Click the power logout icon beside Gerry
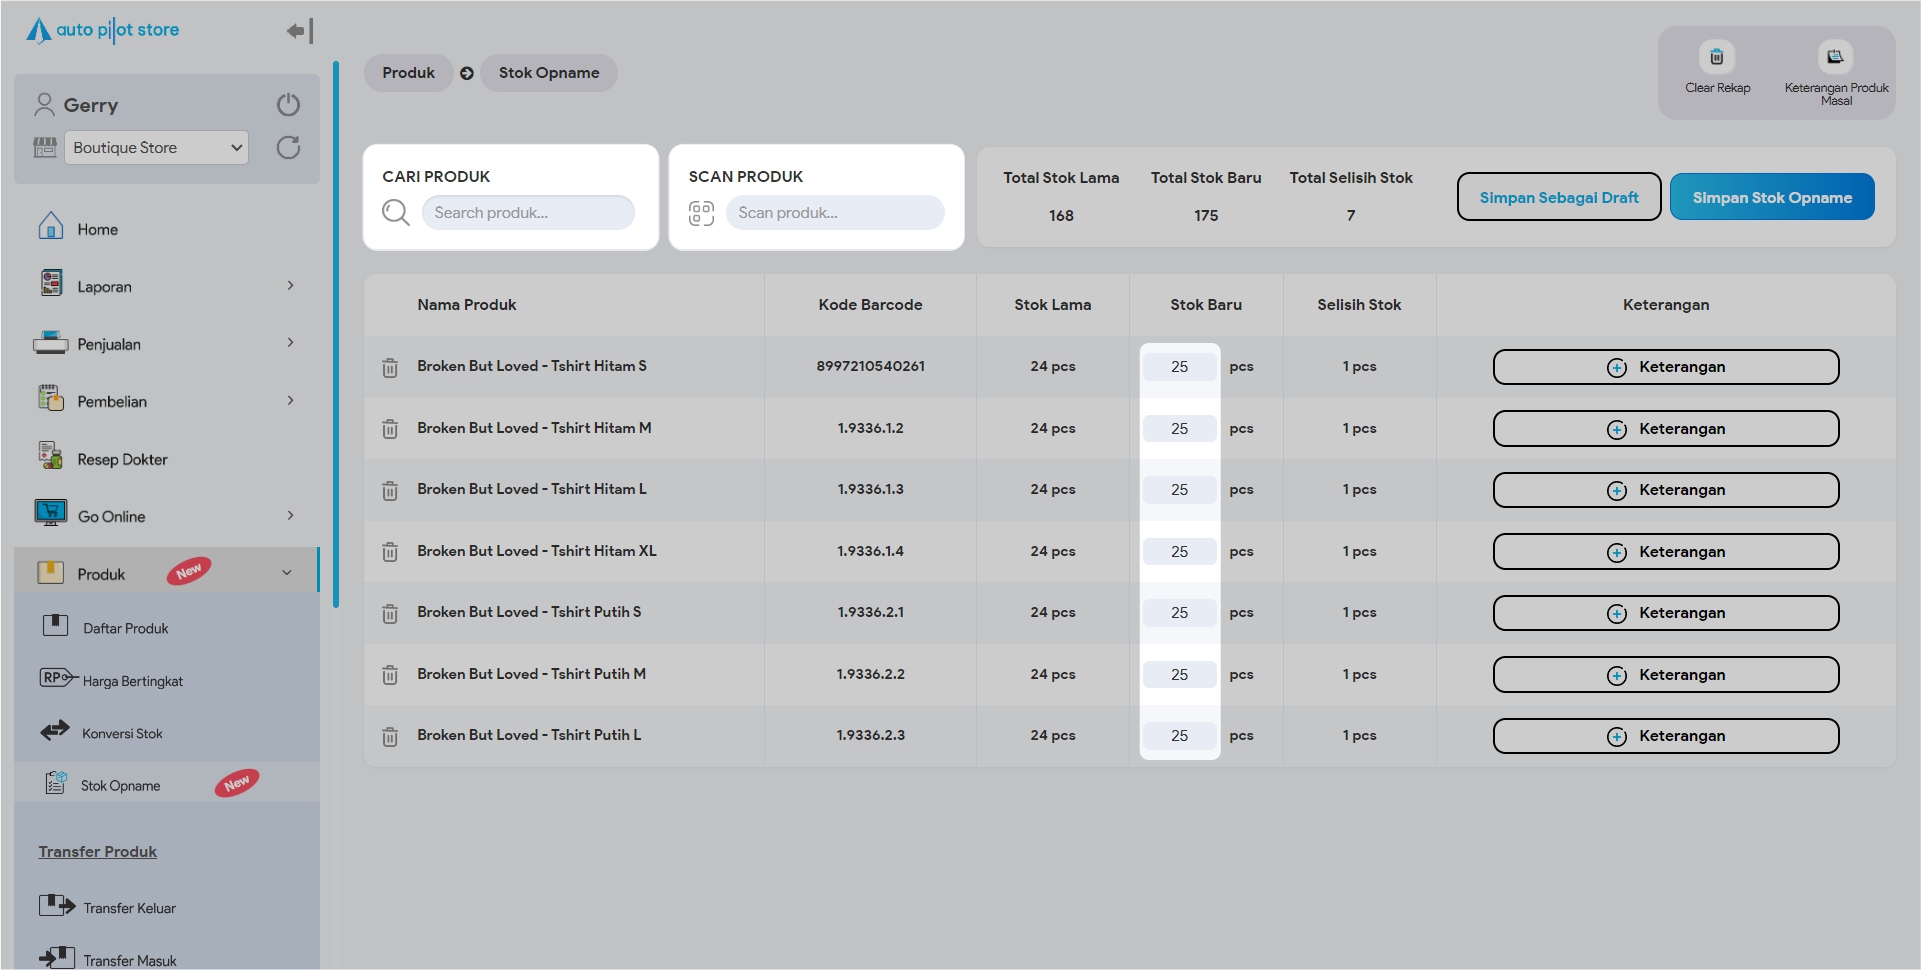Screen dimensions: 1921x970 coord(288,105)
